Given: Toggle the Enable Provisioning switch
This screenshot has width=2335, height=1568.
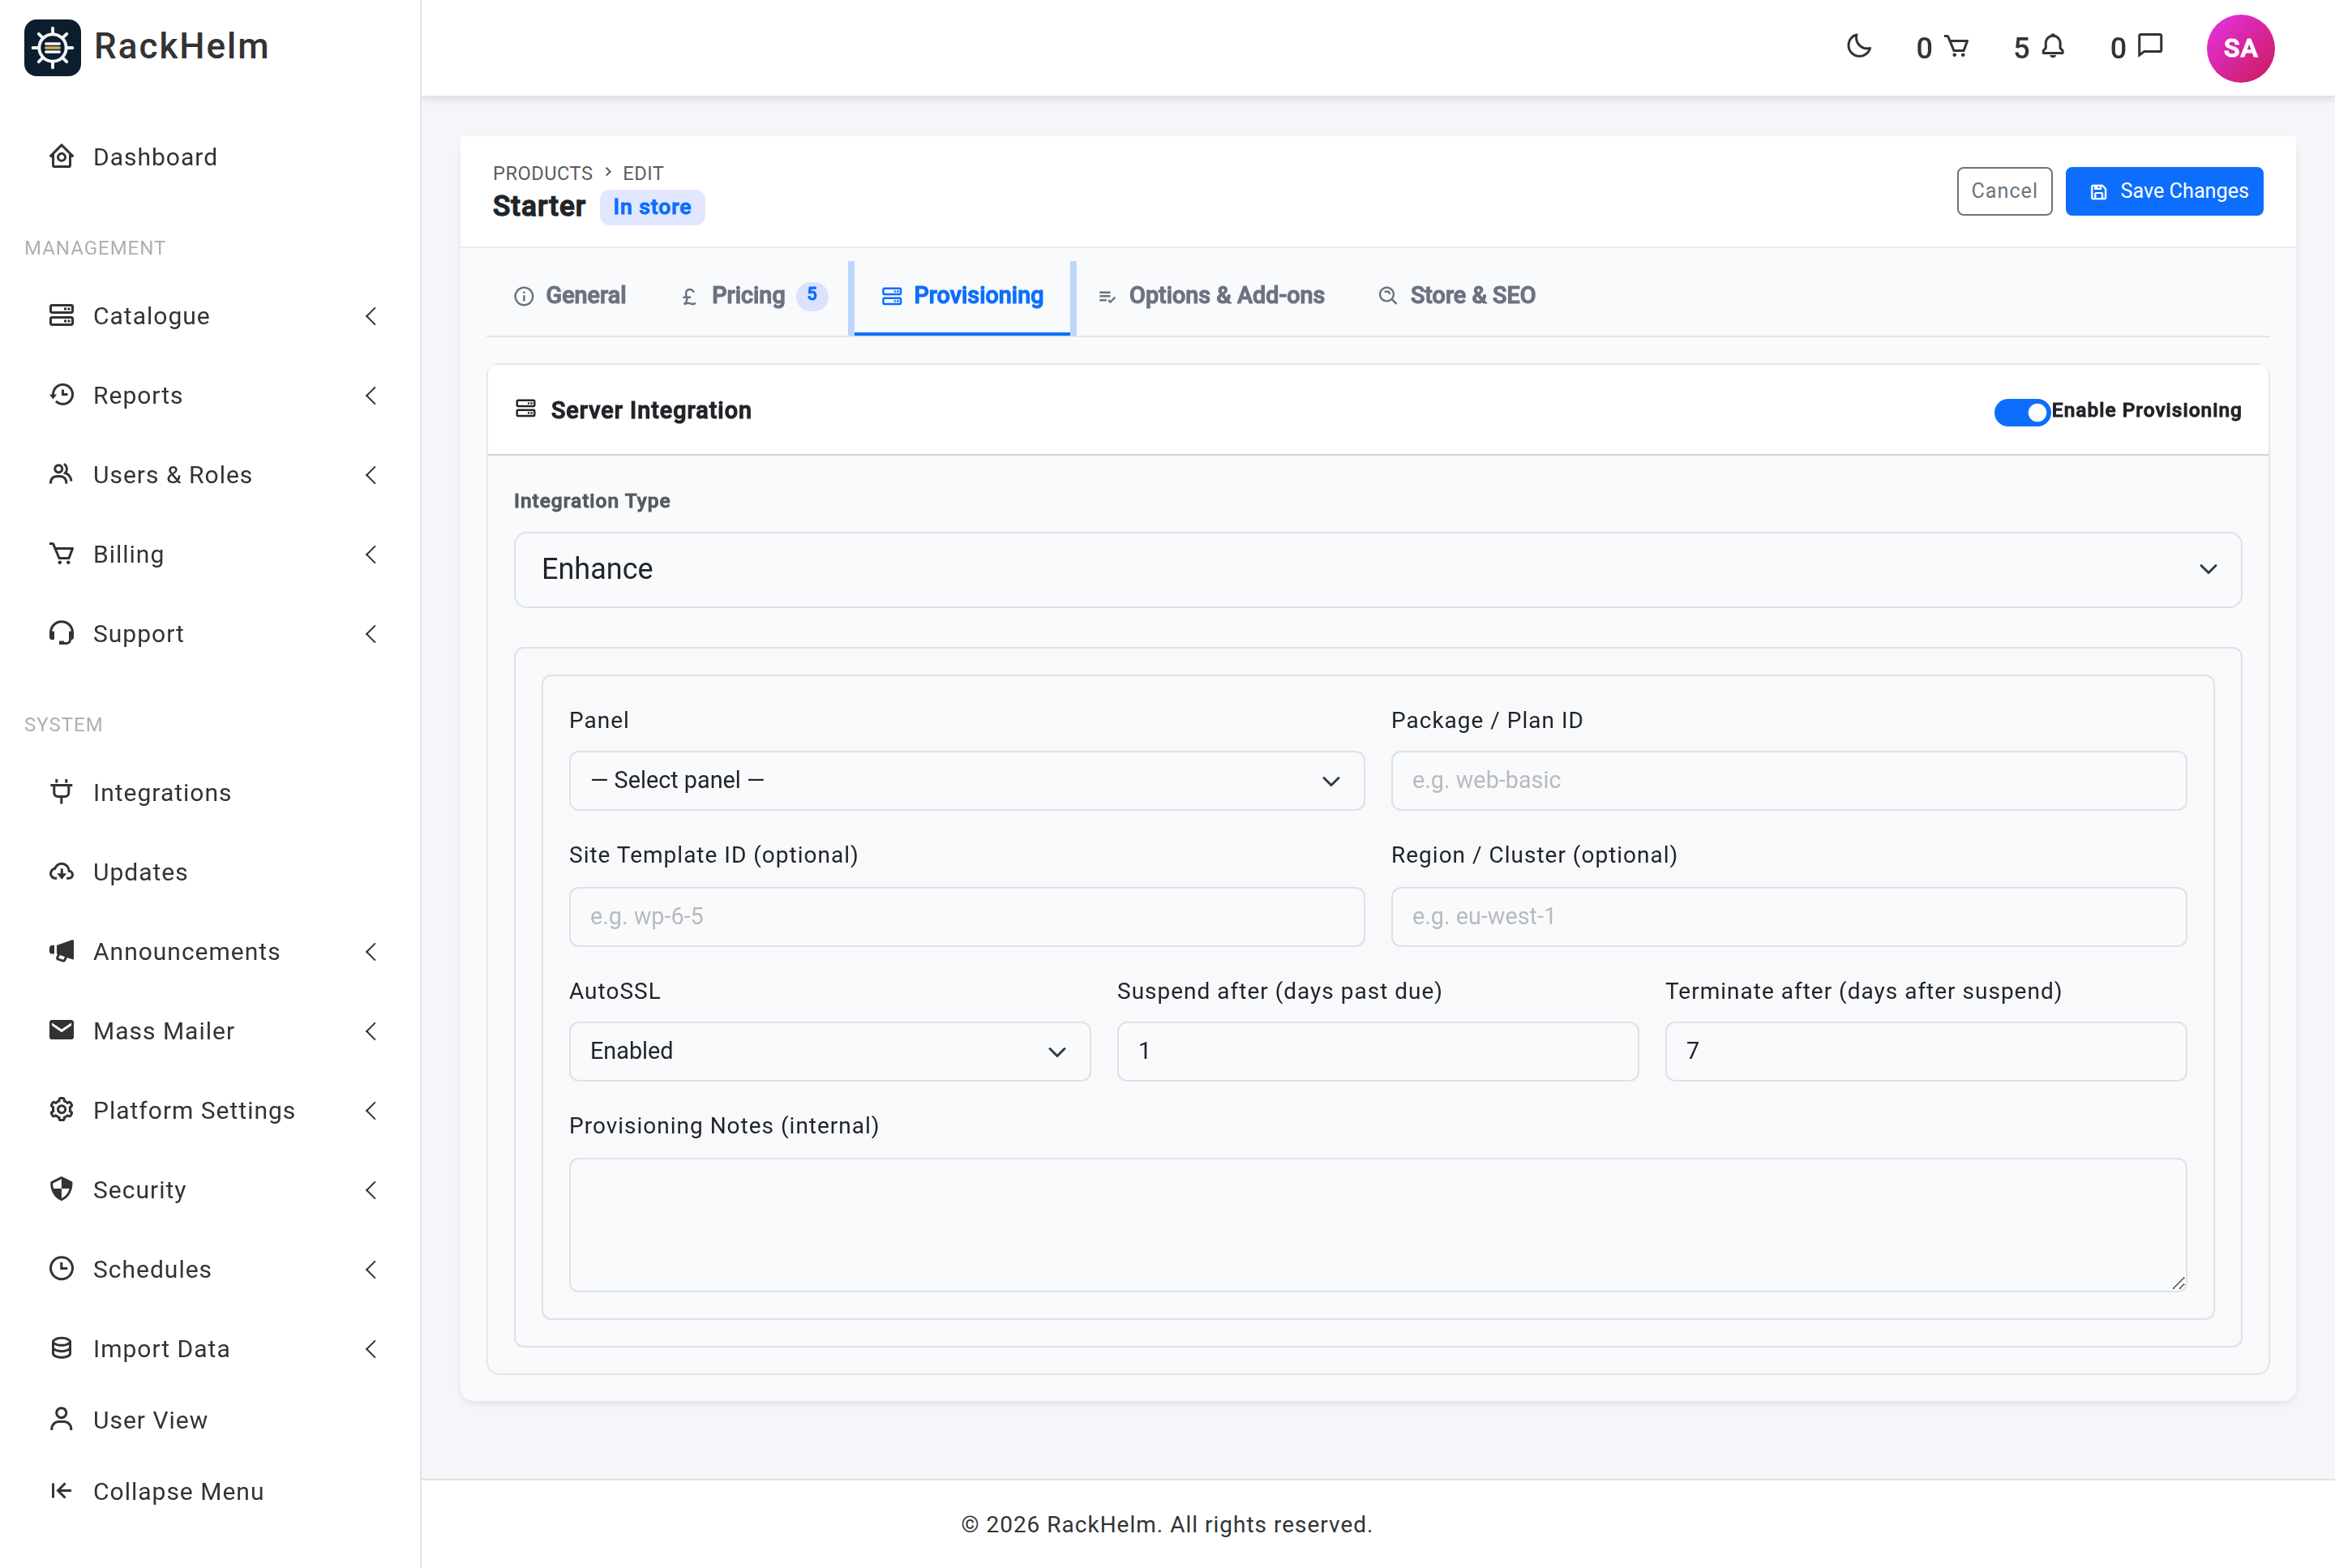Looking at the screenshot, I should click(2021, 411).
